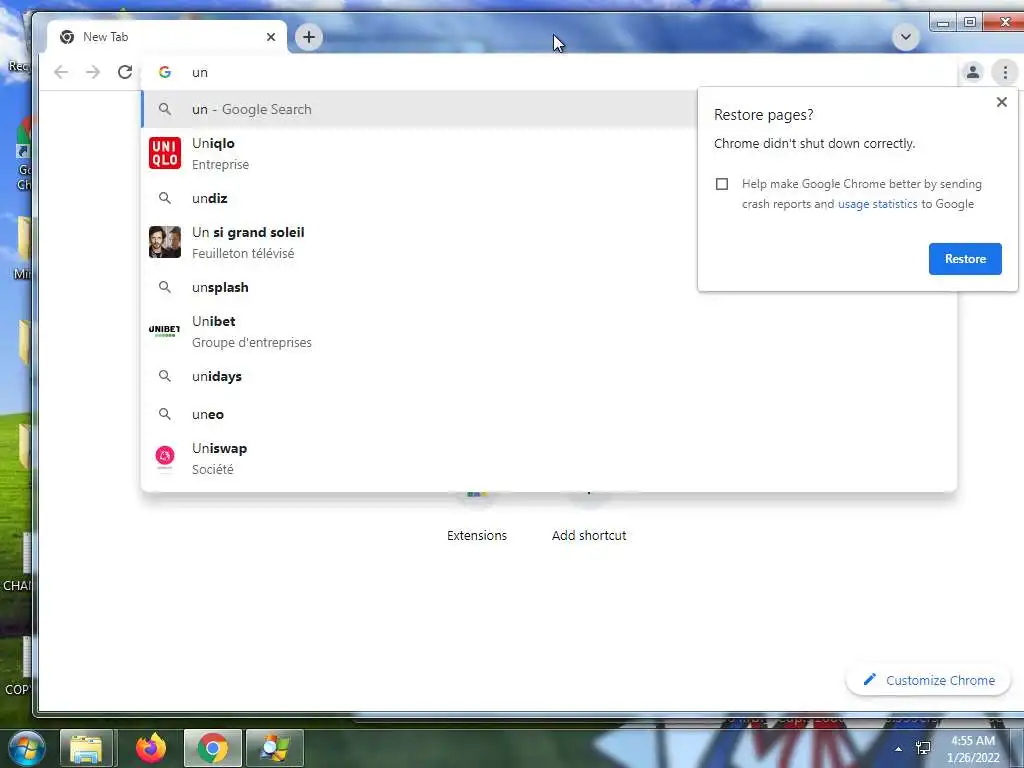Click the Uniqlo red logo thumbnail
1024x768 pixels.
(165, 153)
